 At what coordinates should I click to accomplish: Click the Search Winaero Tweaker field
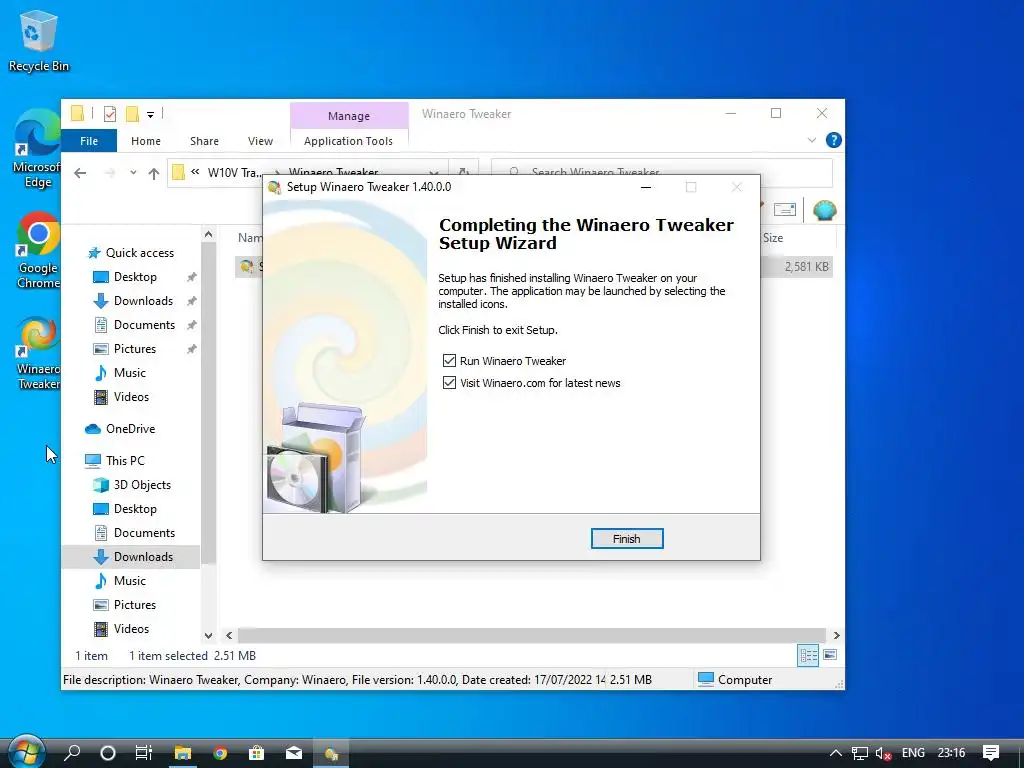click(662, 172)
